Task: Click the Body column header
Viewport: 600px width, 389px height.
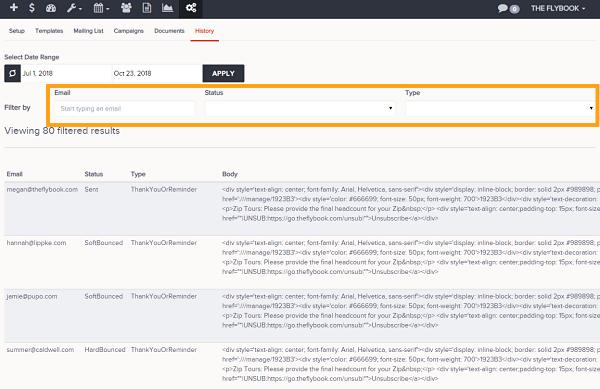Action: click(x=230, y=174)
